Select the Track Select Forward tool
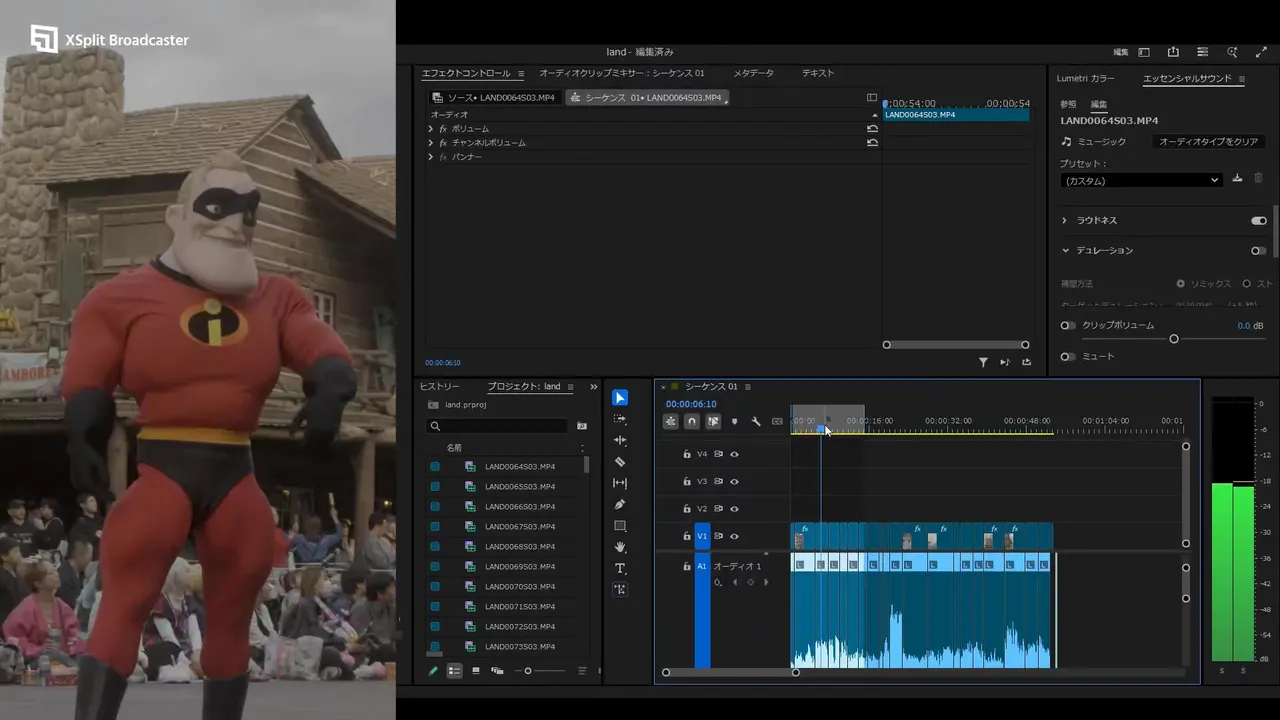This screenshot has height=720, width=1280. pyautogui.click(x=620, y=419)
